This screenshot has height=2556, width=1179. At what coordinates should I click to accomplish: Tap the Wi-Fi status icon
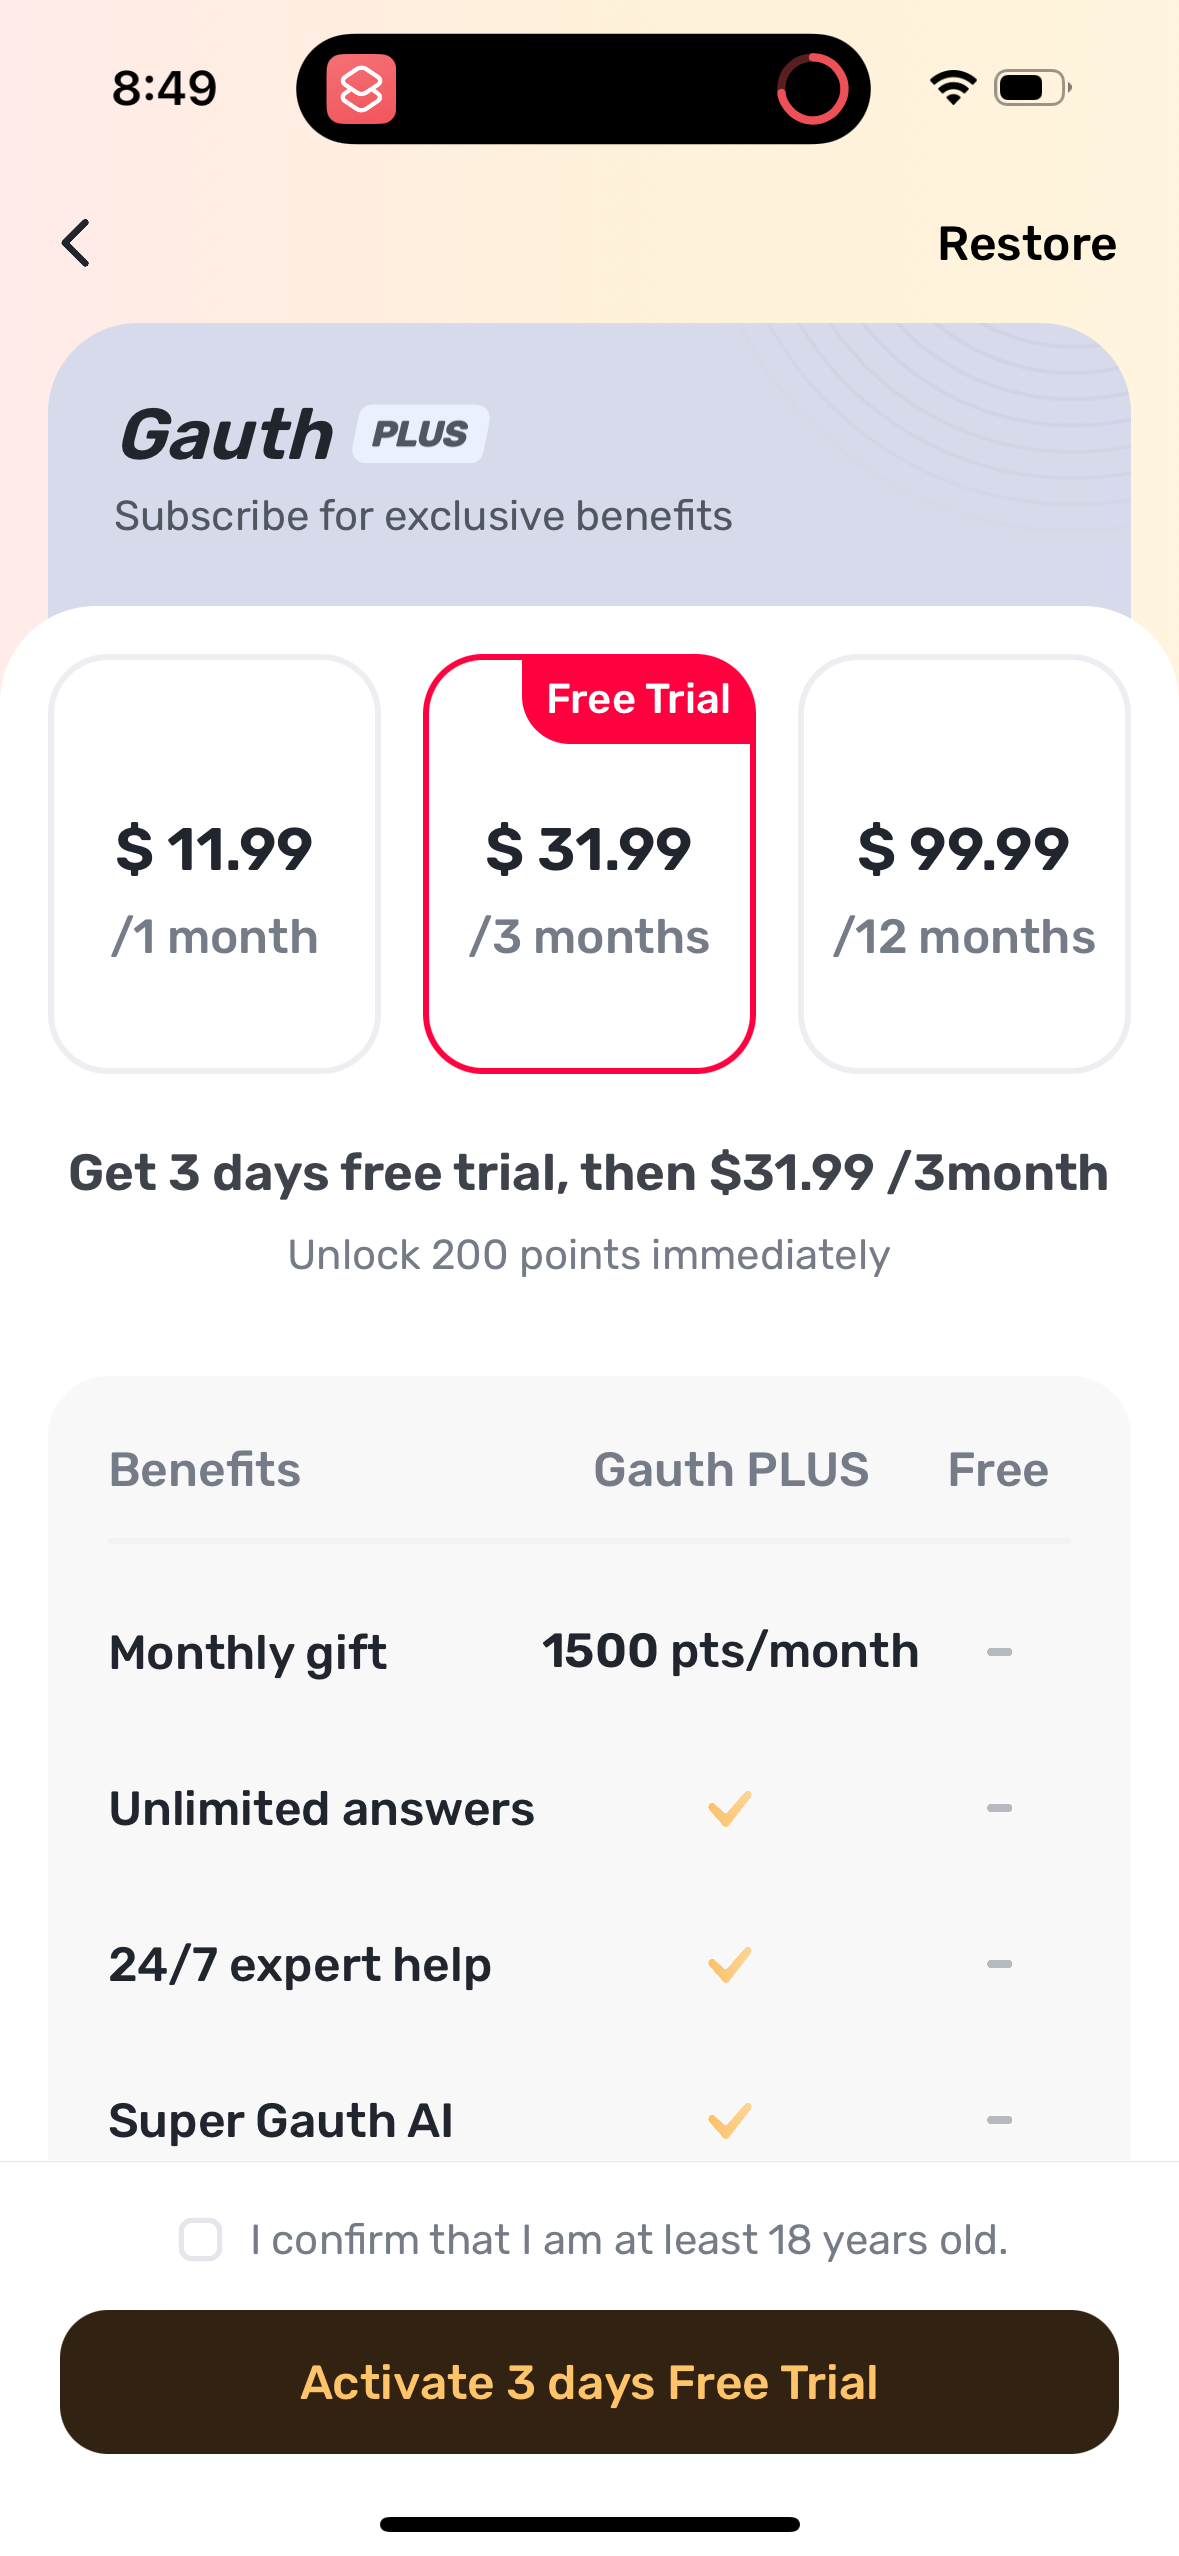tap(953, 88)
